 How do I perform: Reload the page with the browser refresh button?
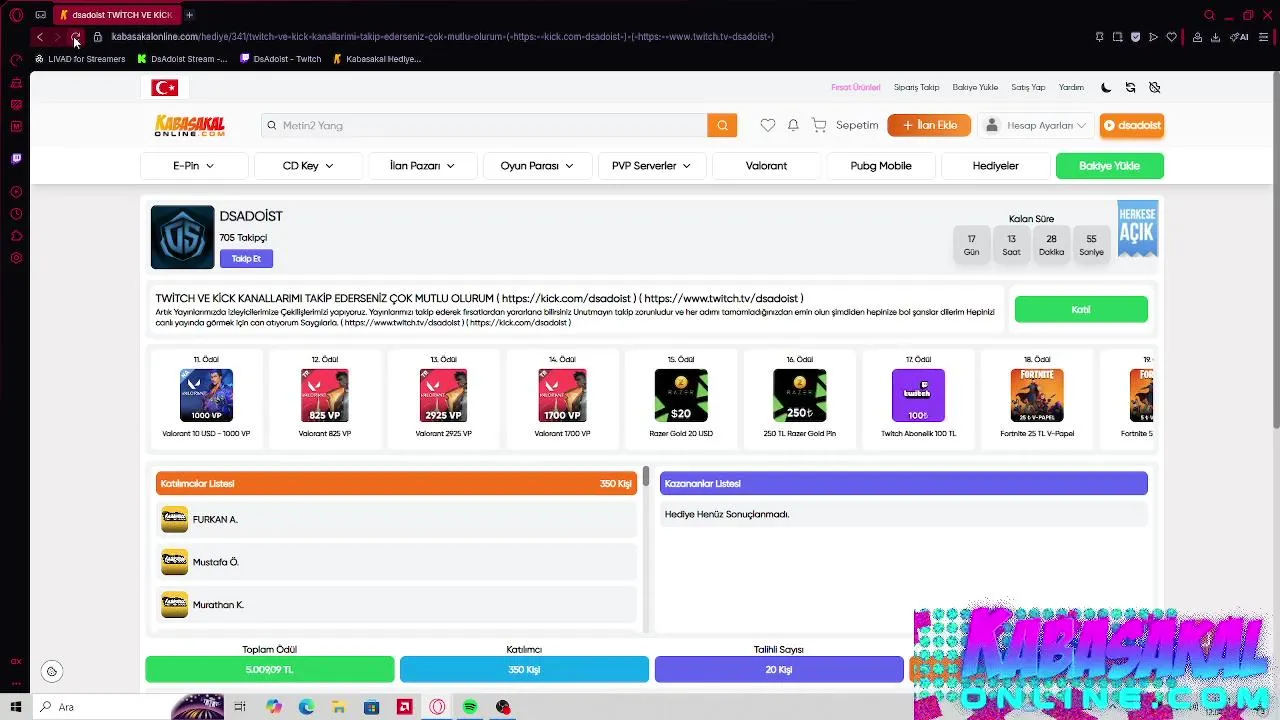[75, 37]
